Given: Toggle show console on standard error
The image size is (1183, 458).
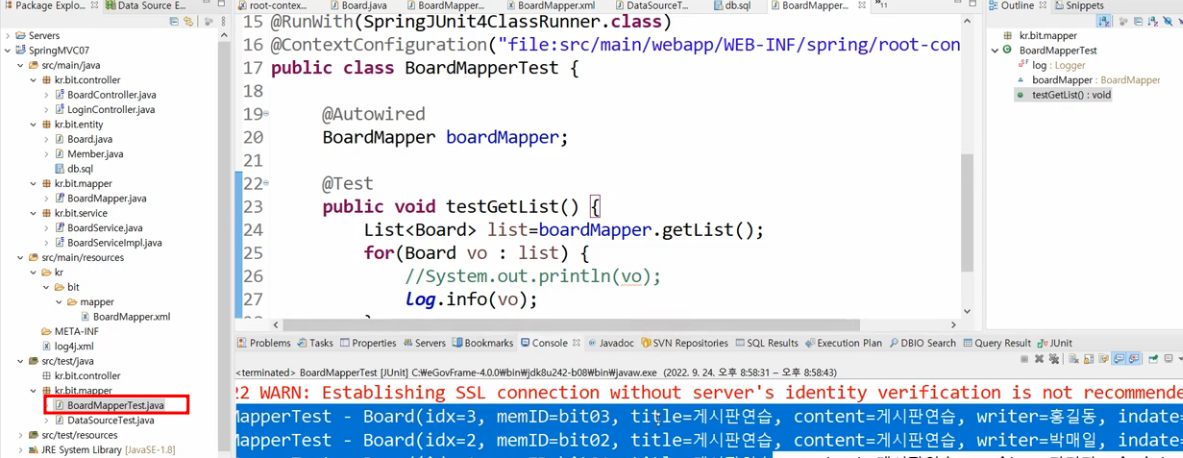Looking at the screenshot, I should 1133,359.
